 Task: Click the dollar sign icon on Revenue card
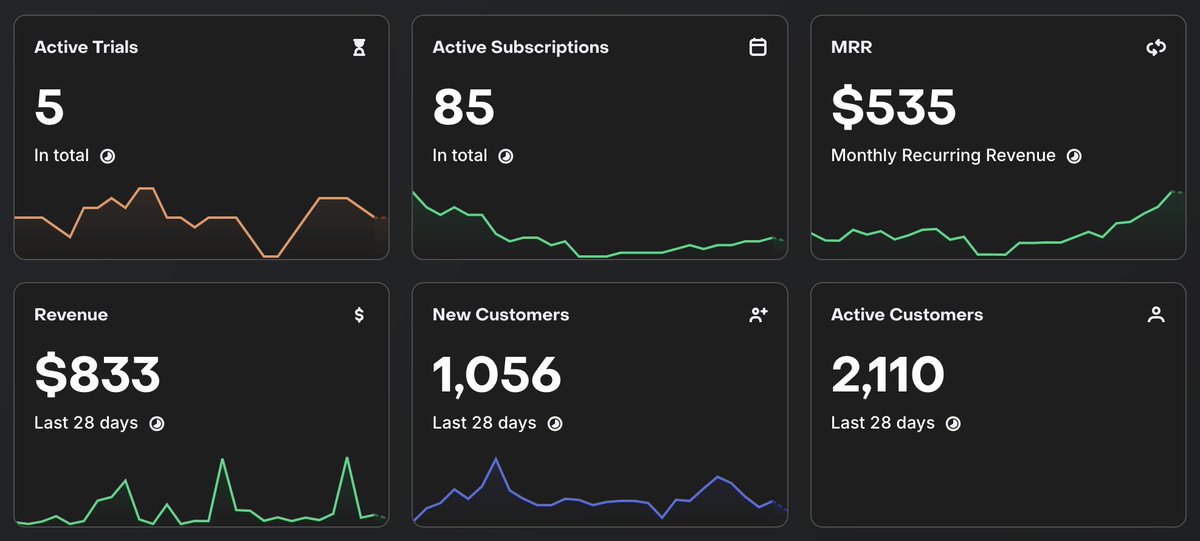coord(359,315)
